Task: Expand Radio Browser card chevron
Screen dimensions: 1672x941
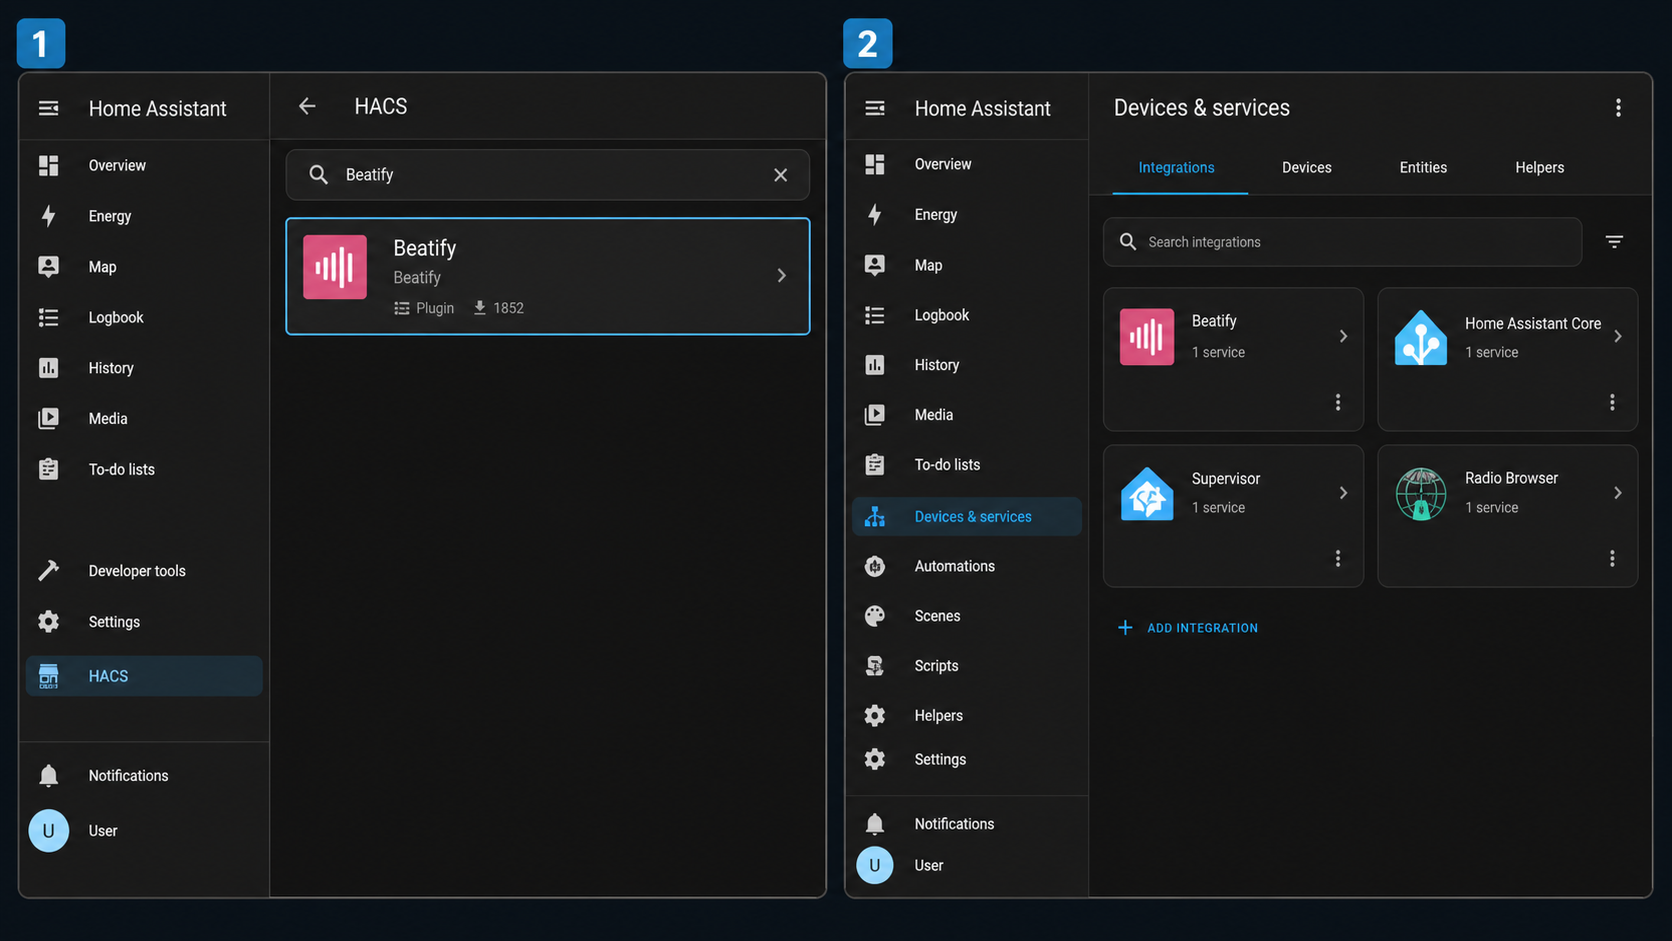Action: (1618, 493)
